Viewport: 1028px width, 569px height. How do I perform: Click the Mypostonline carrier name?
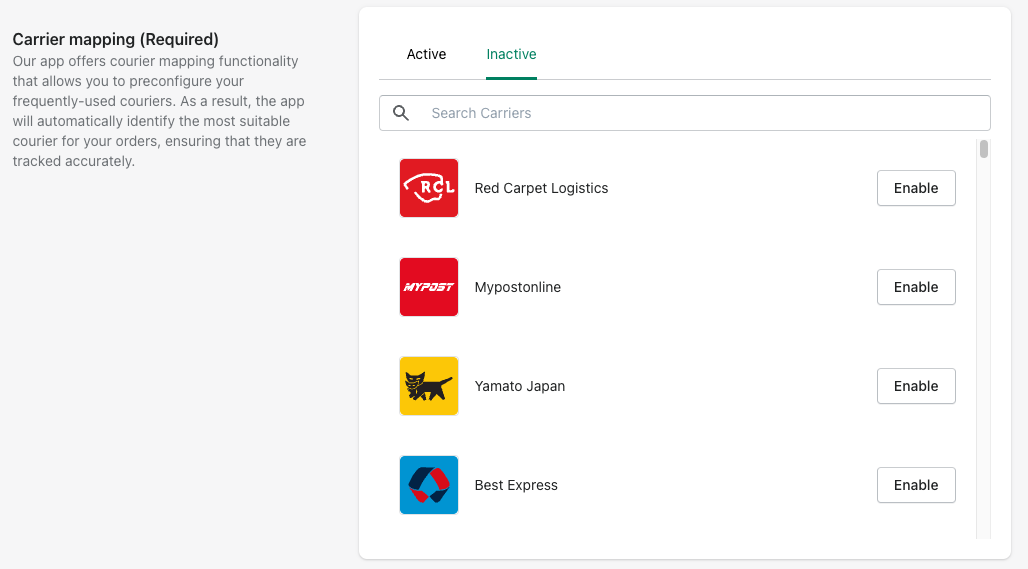click(517, 287)
